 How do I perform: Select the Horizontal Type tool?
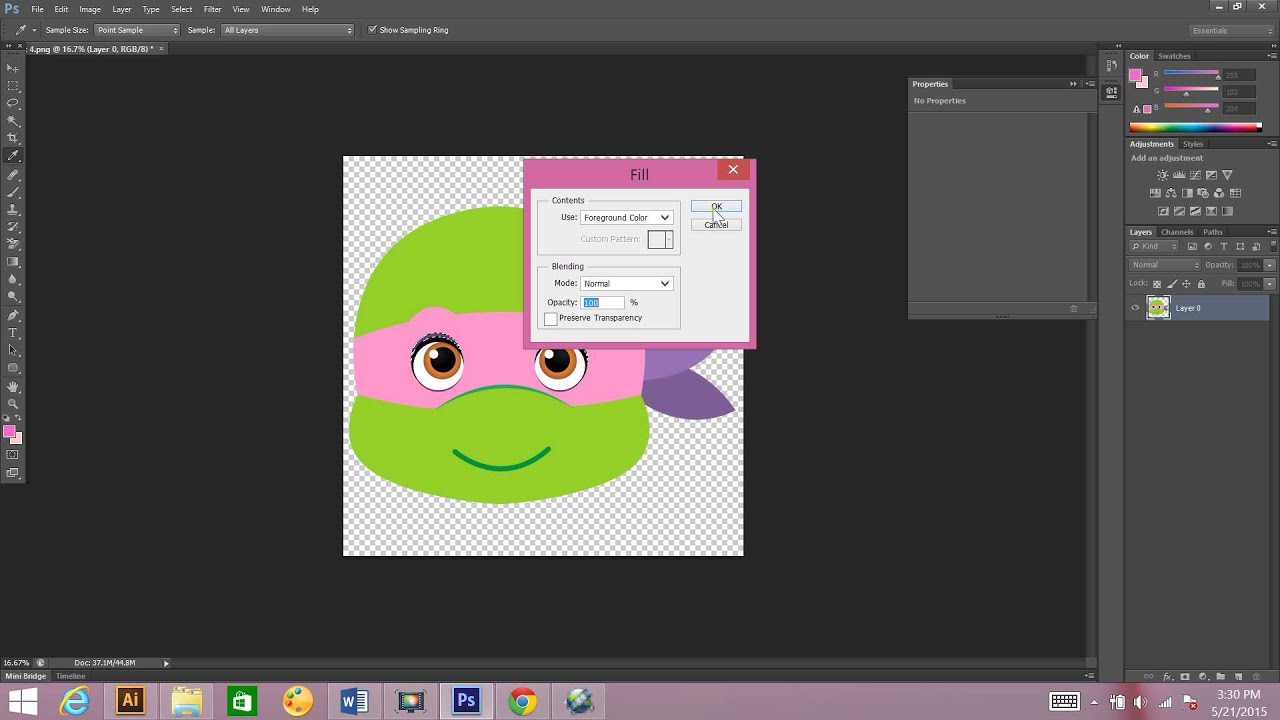pyautogui.click(x=13, y=333)
